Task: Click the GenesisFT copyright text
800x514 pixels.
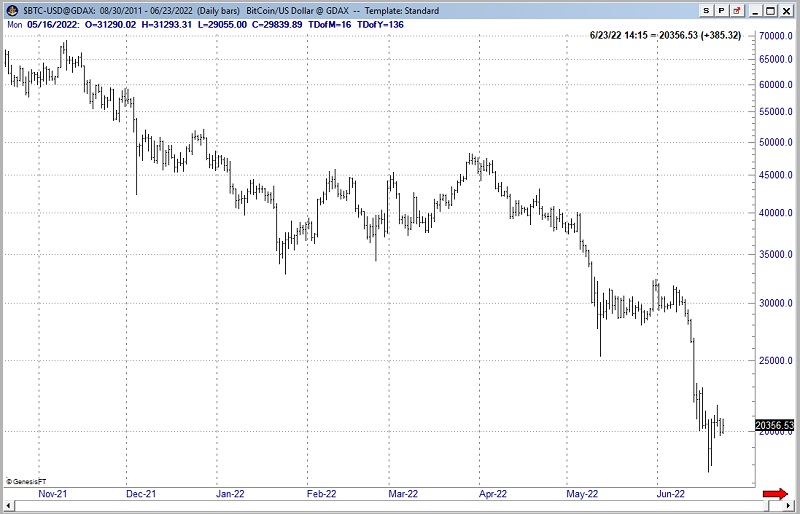Action: point(30,481)
